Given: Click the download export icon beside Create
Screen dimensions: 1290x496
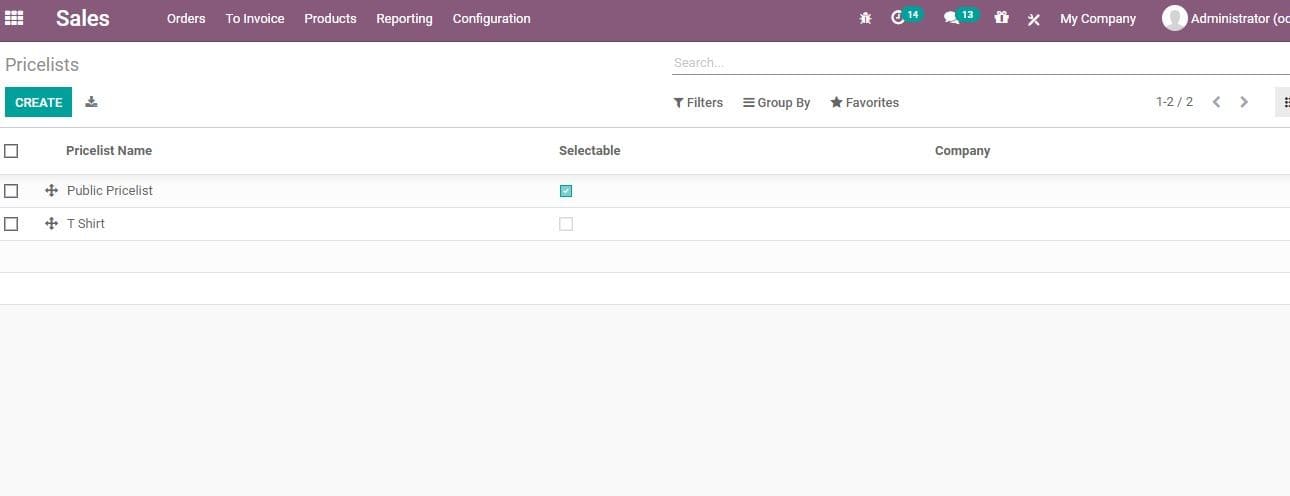Looking at the screenshot, I should click(91, 102).
